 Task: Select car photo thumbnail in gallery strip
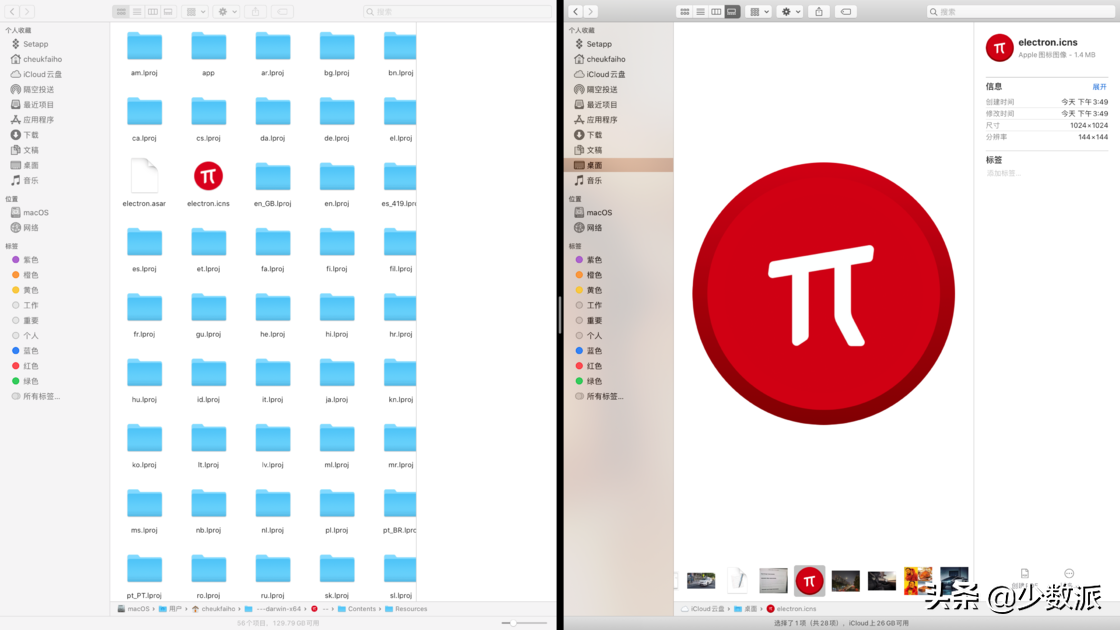pos(701,581)
